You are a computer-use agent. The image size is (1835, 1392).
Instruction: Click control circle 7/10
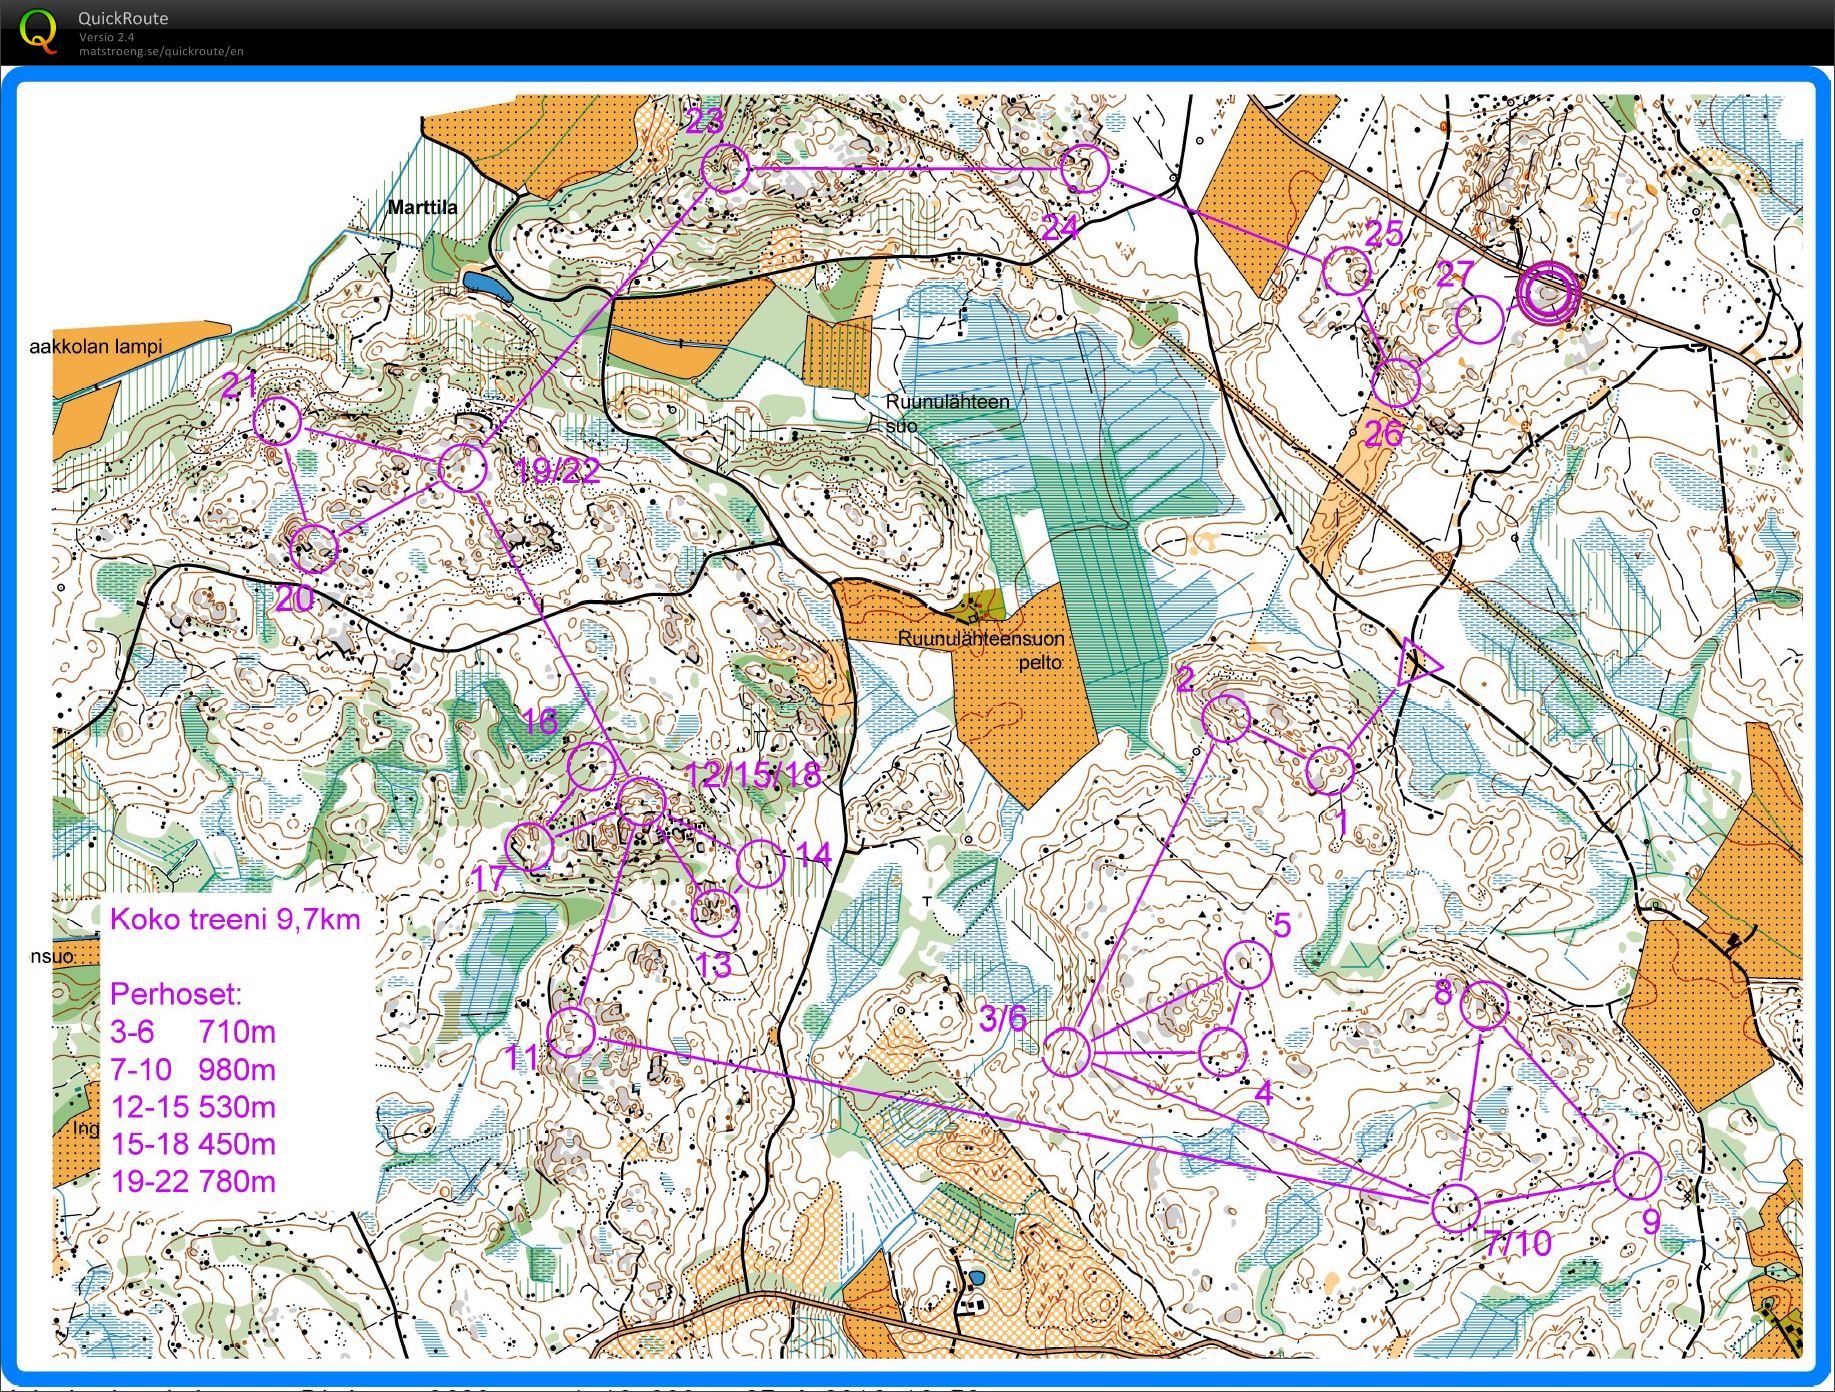click(1455, 1206)
